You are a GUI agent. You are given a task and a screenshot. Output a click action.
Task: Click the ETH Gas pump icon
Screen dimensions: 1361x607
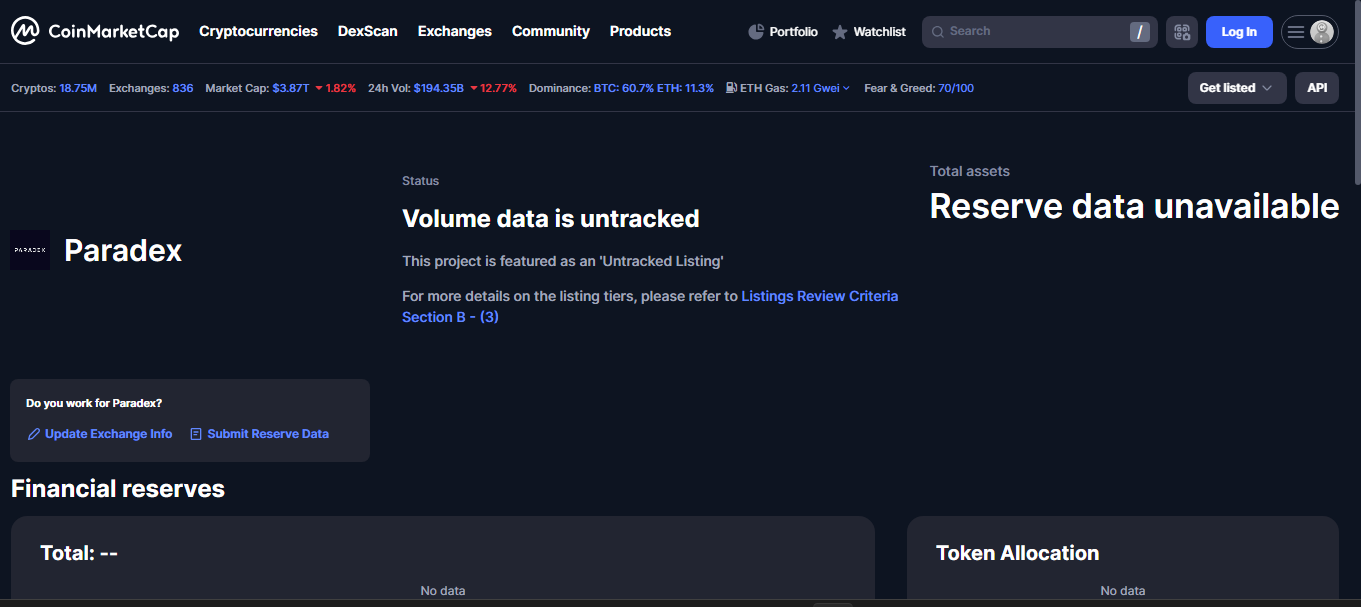pos(731,88)
